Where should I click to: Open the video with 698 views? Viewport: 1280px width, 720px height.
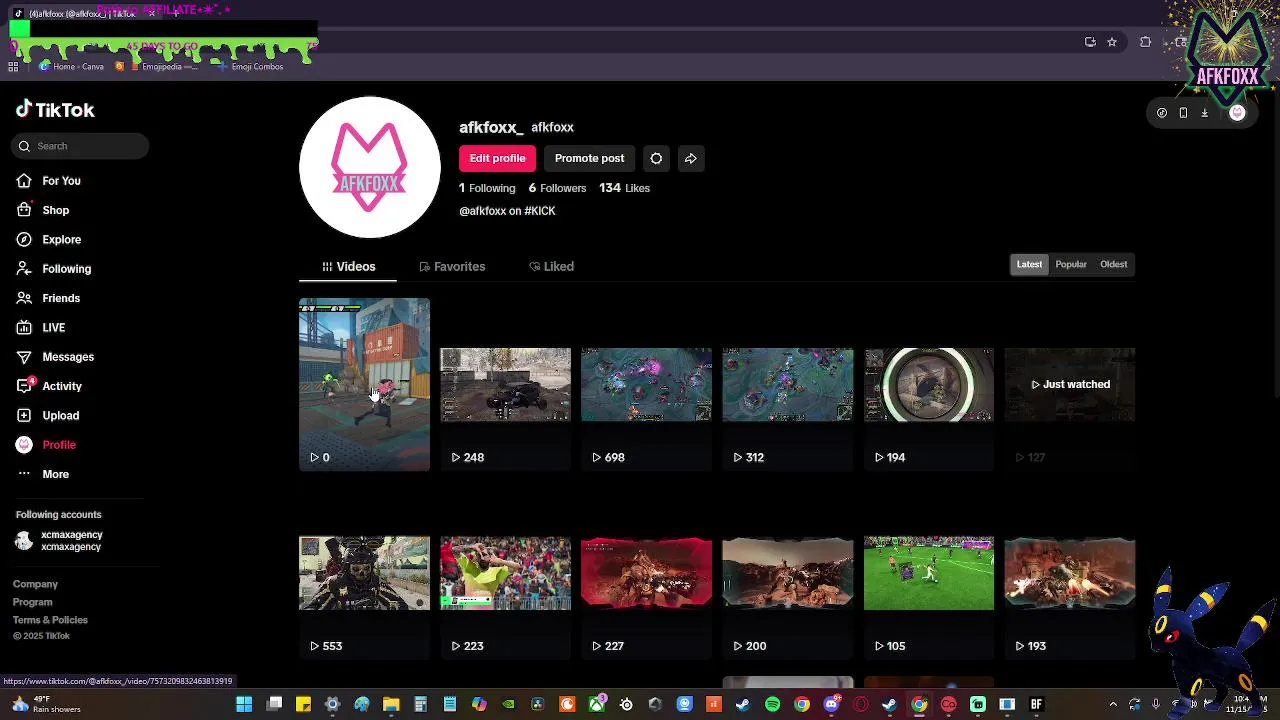point(646,384)
